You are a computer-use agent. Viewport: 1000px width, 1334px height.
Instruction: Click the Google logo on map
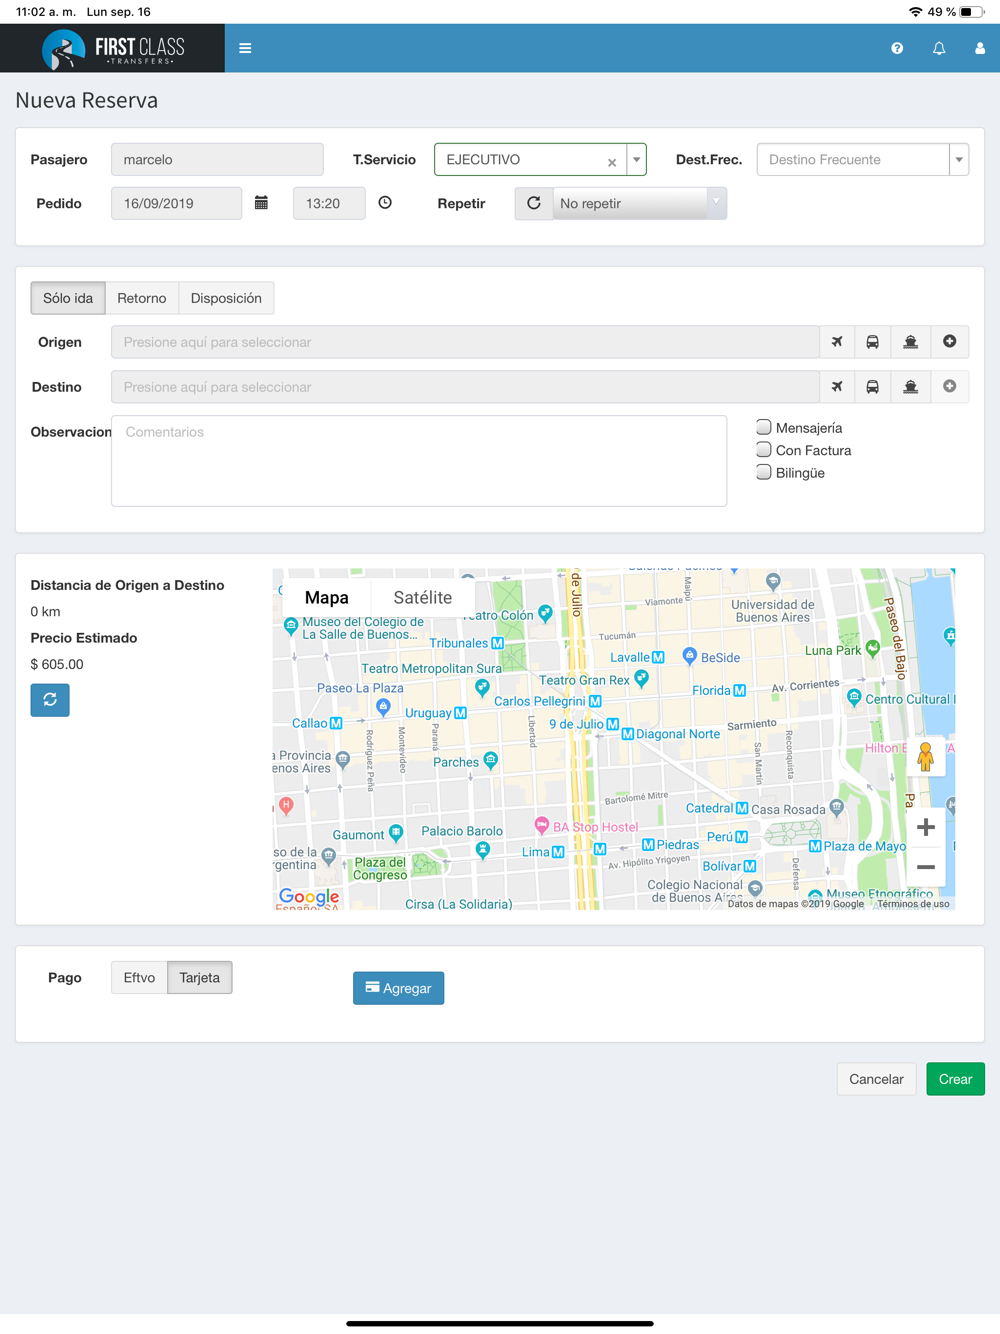(x=309, y=897)
